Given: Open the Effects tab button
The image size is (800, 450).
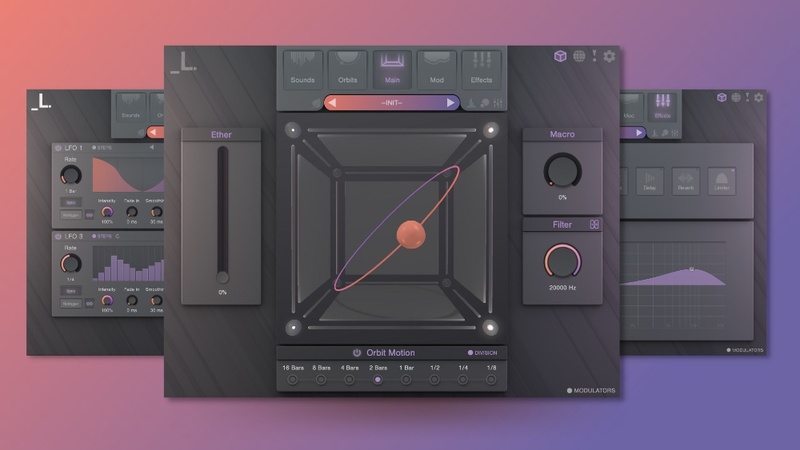Looking at the screenshot, I should 481,69.
